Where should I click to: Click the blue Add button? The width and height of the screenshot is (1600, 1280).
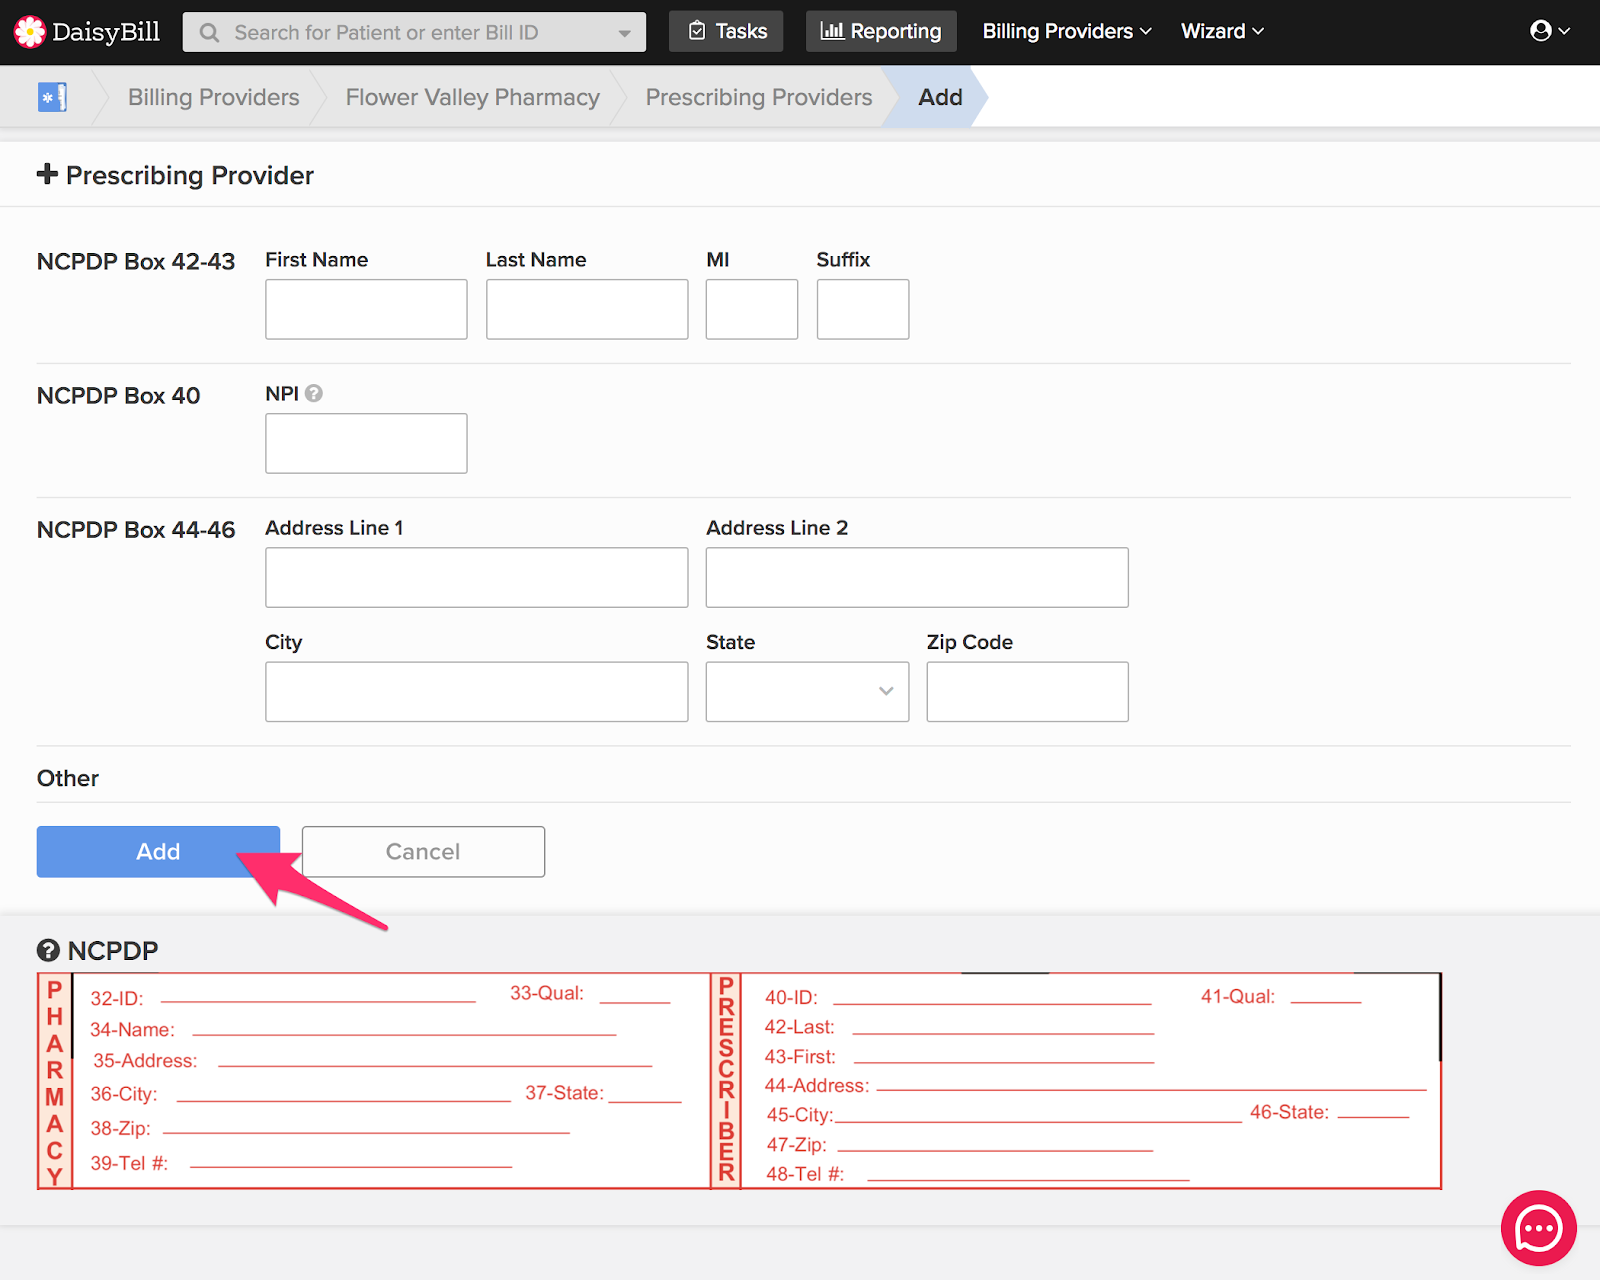click(158, 851)
